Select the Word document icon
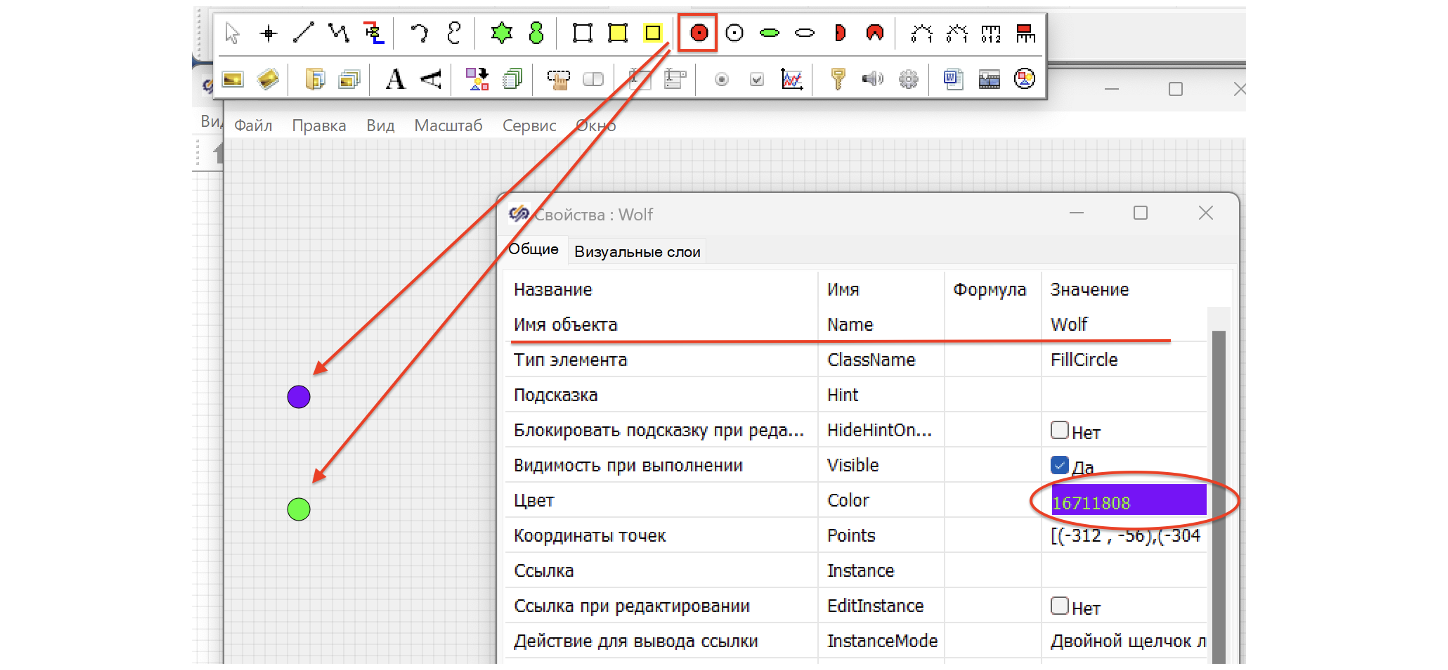 (x=954, y=79)
